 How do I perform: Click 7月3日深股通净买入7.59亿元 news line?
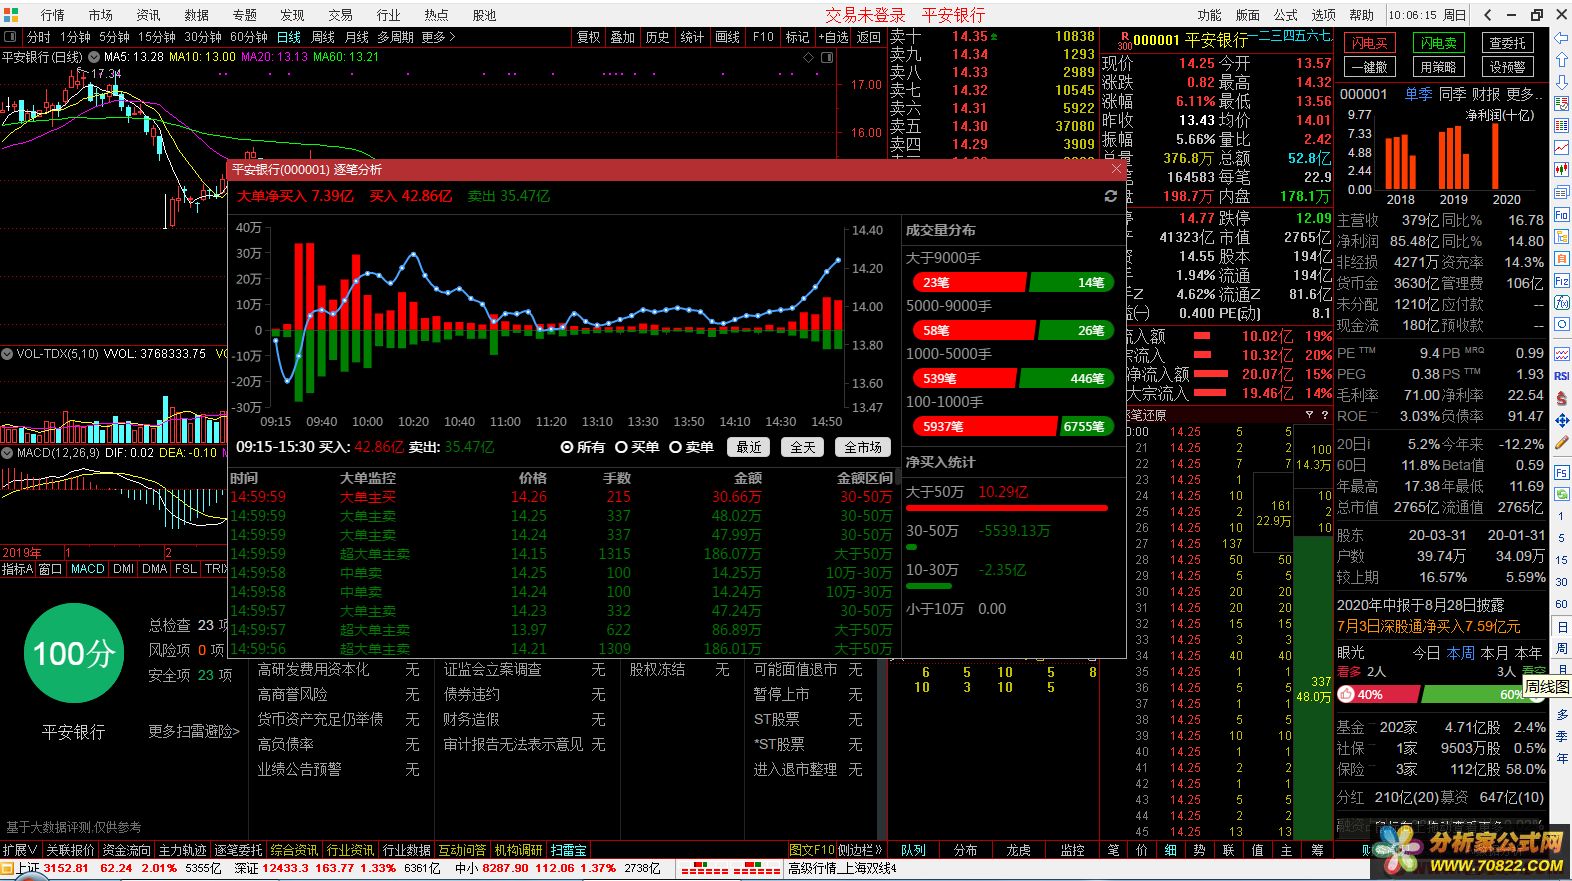coord(1428,626)
